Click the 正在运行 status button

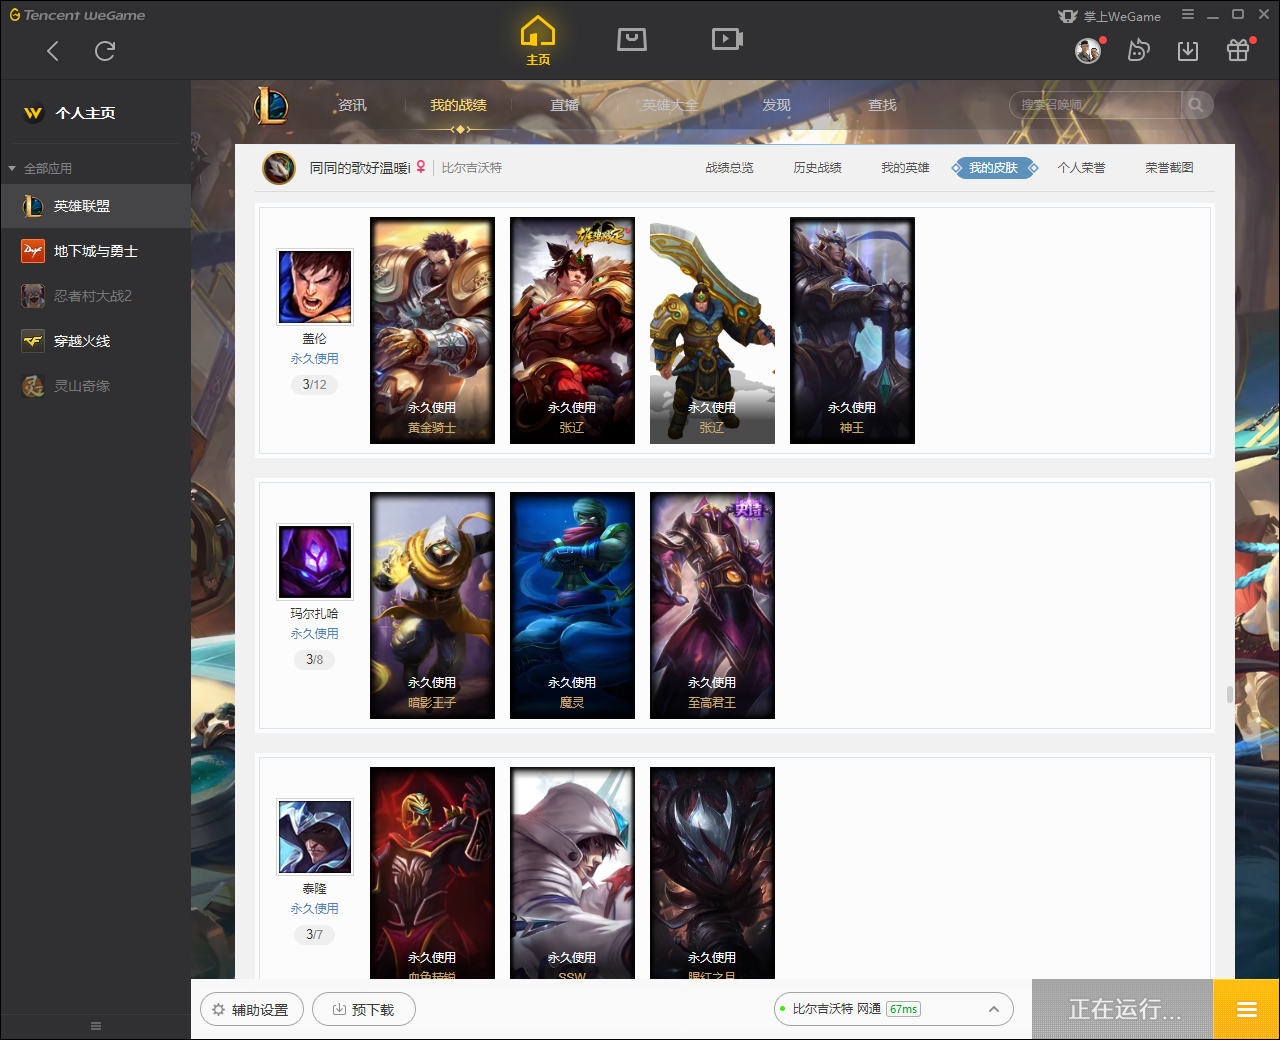1123,1009
